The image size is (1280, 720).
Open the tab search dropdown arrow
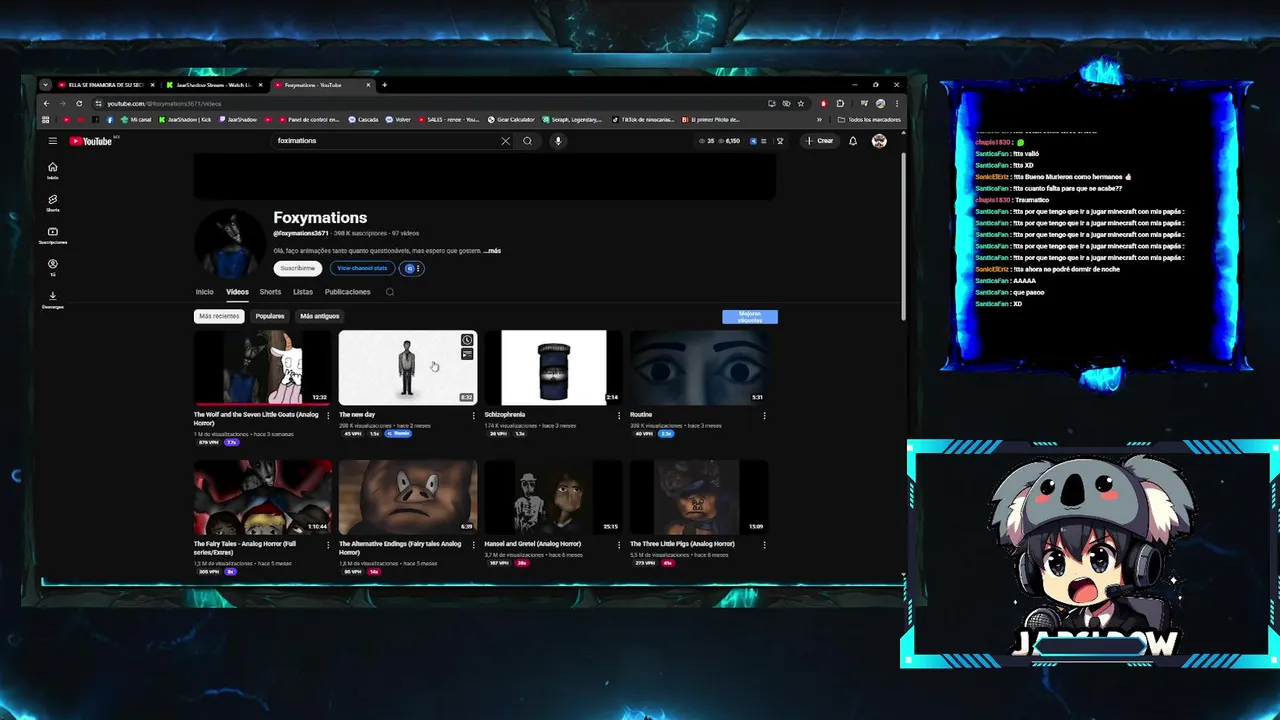(45, 85)
